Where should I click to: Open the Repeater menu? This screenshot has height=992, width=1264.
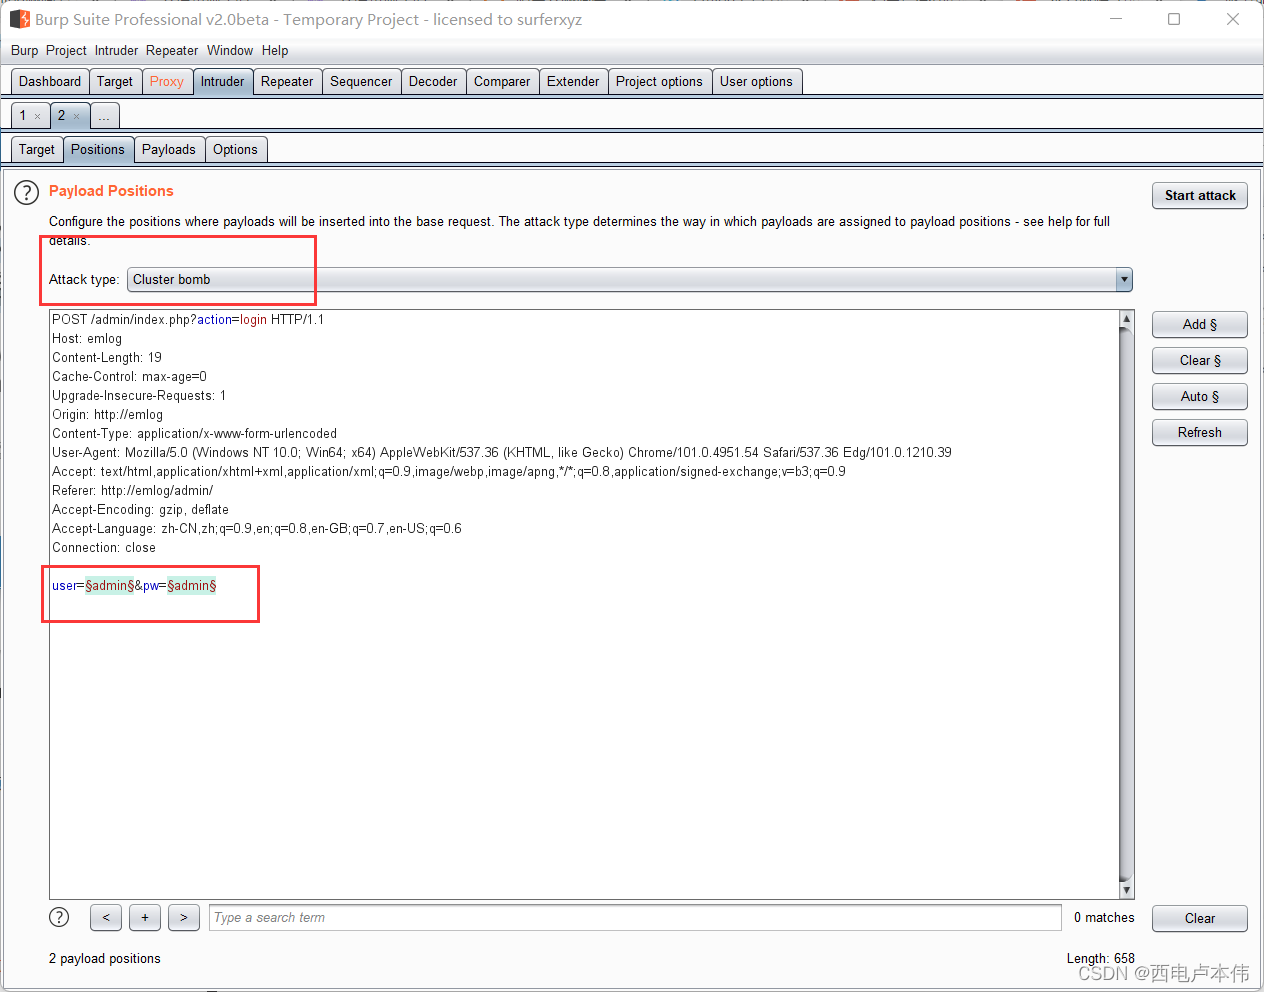172,50
